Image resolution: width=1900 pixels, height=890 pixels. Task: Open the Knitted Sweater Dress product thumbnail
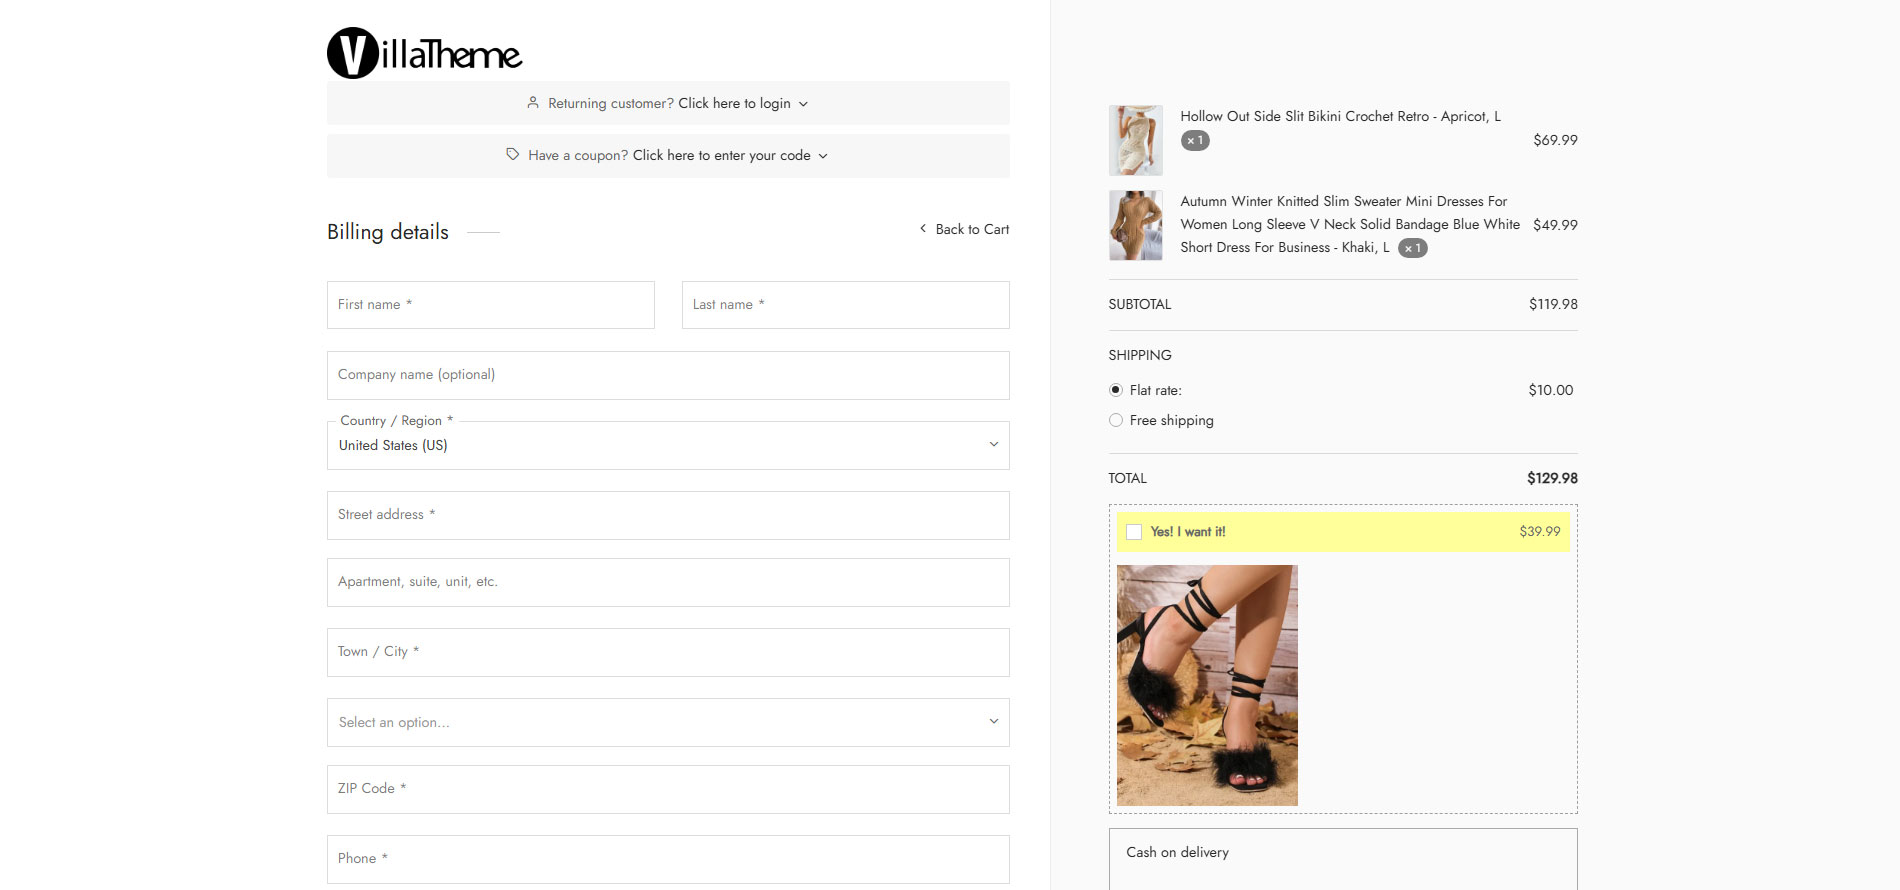[1136, 226]
